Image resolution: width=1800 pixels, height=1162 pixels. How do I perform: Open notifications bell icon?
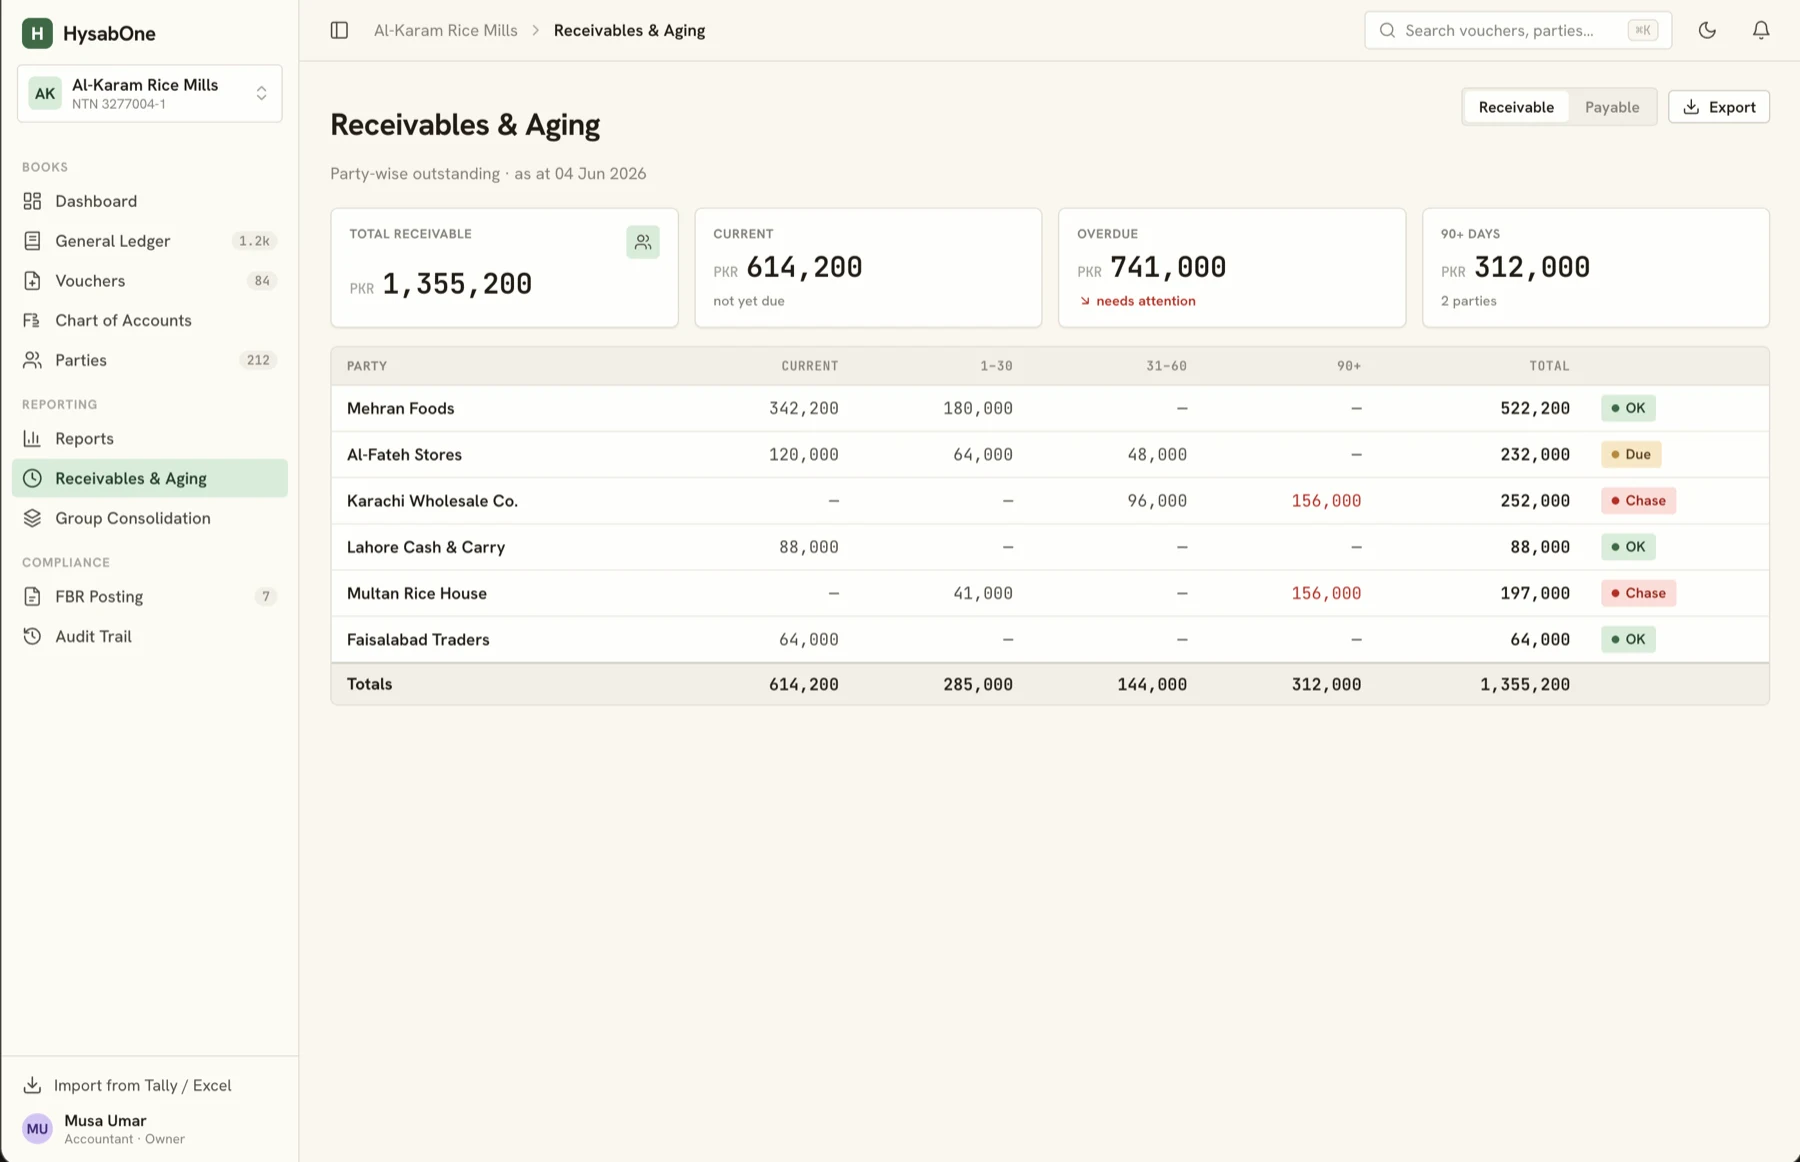pyautogui.click(x=1761, y=30)
